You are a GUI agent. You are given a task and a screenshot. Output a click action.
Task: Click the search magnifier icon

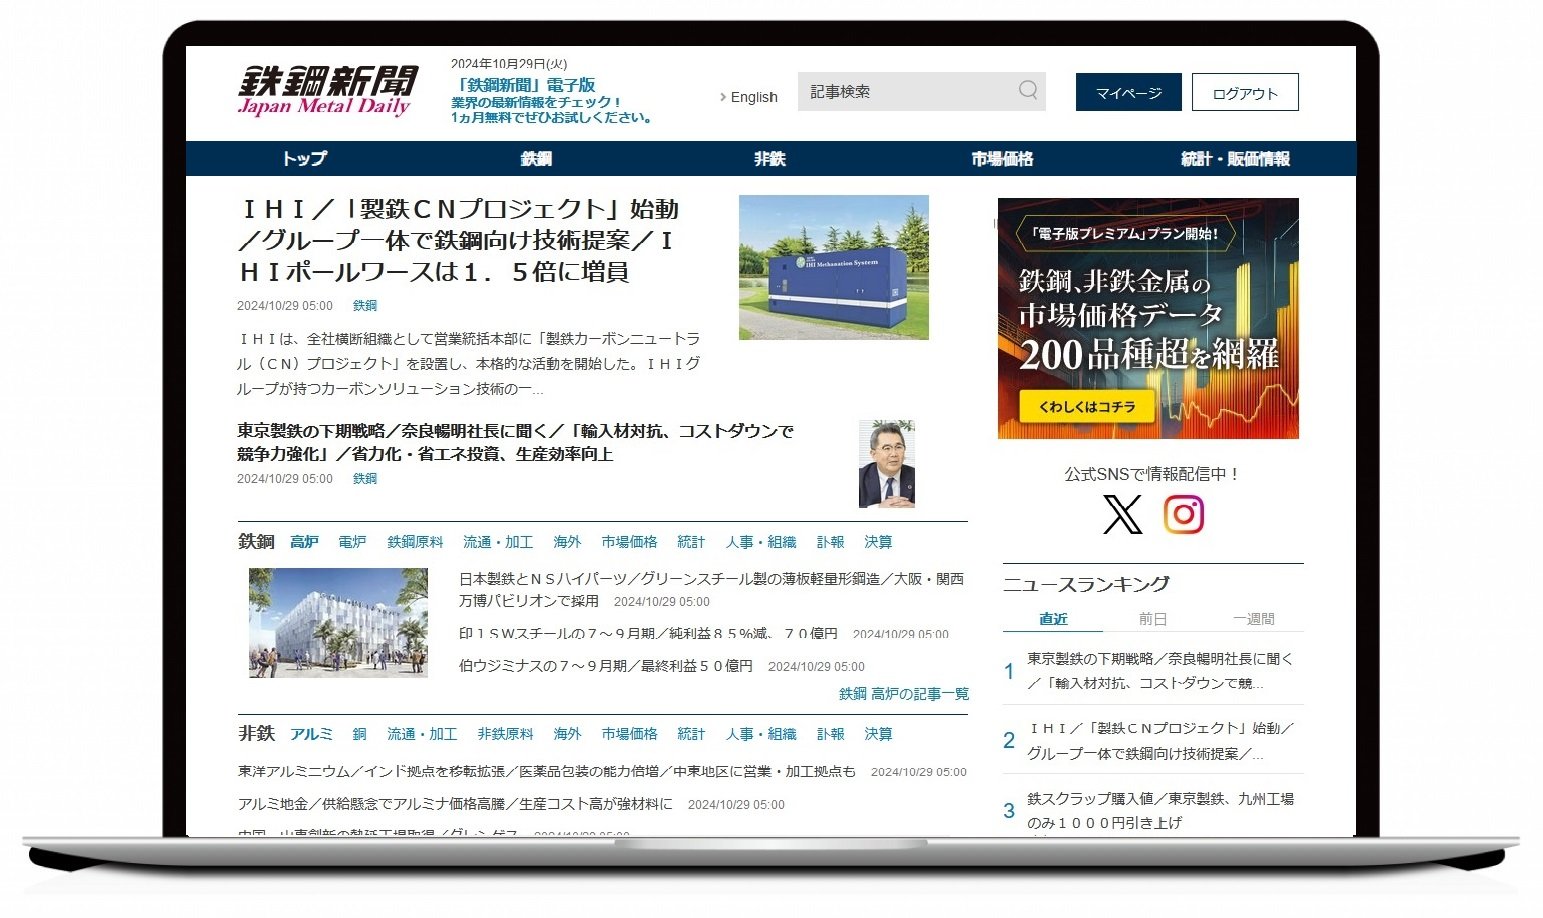(x=1028, y=90)
